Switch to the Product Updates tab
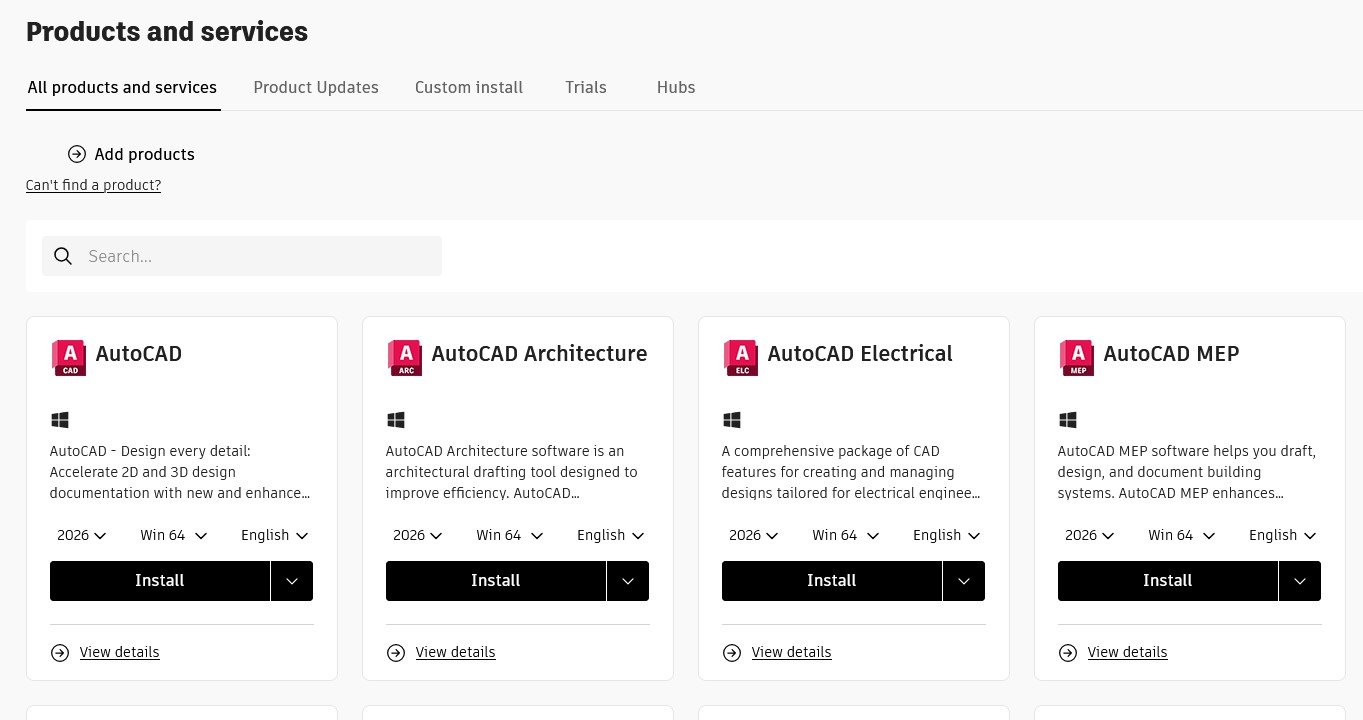This screenshot has height=720, width=1363. [316, 88]
